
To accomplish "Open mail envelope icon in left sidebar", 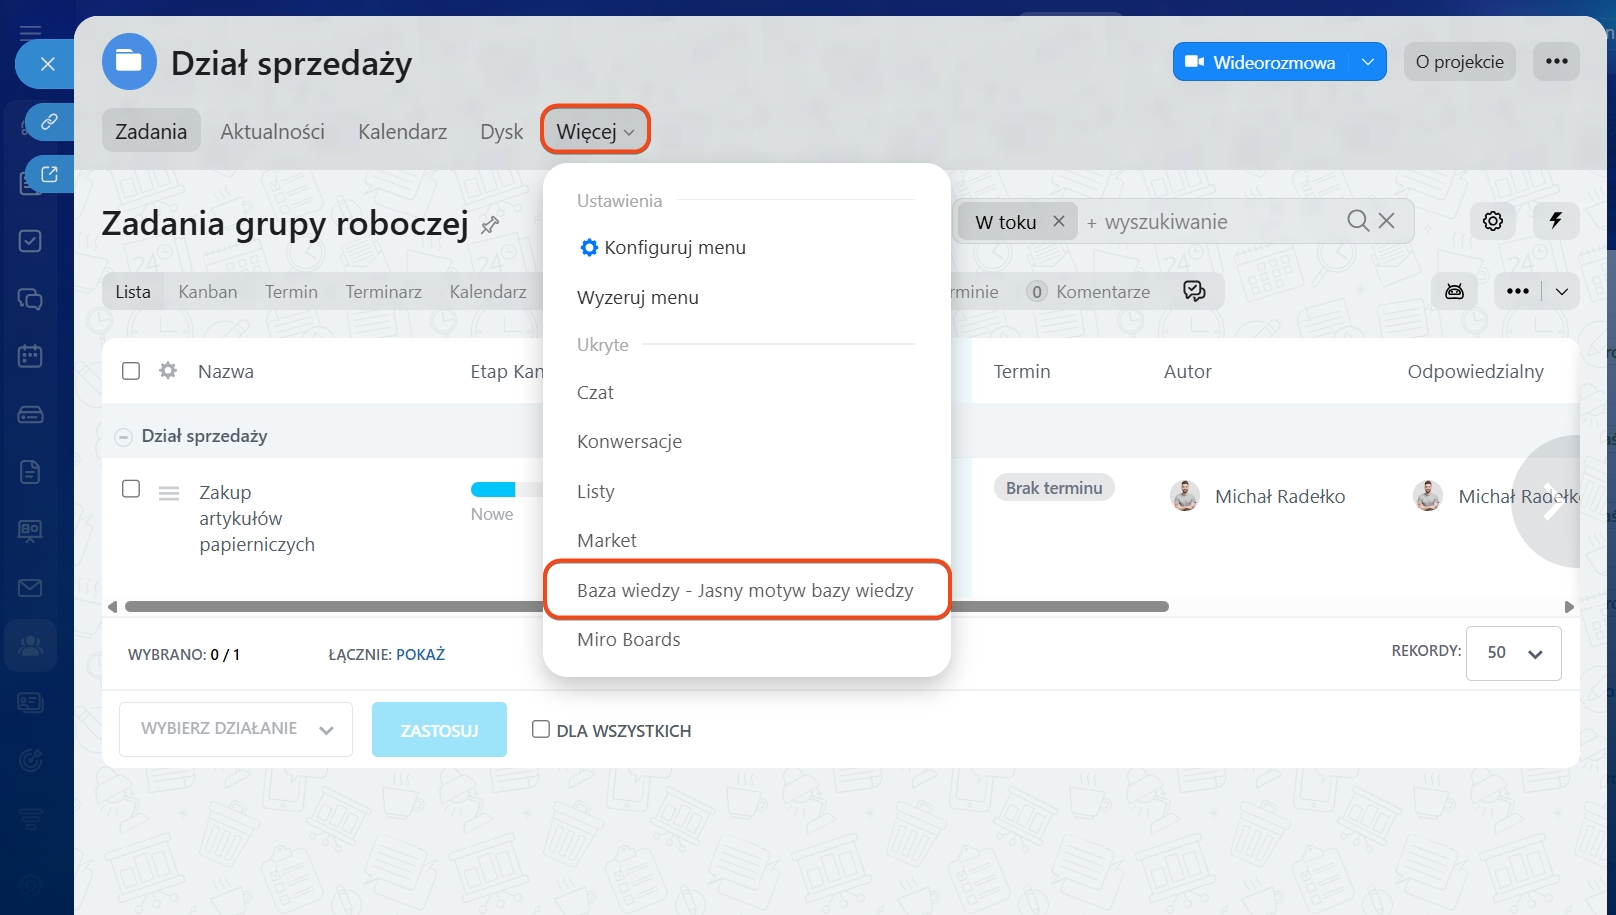I will [30, 588].
